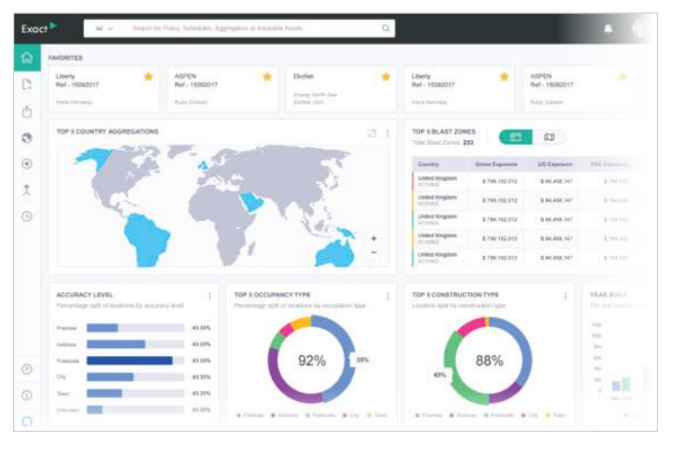The width and height of the screenshot is (678, 457).
Task: Click the globe icon in left sidebar
Action: 27,137
